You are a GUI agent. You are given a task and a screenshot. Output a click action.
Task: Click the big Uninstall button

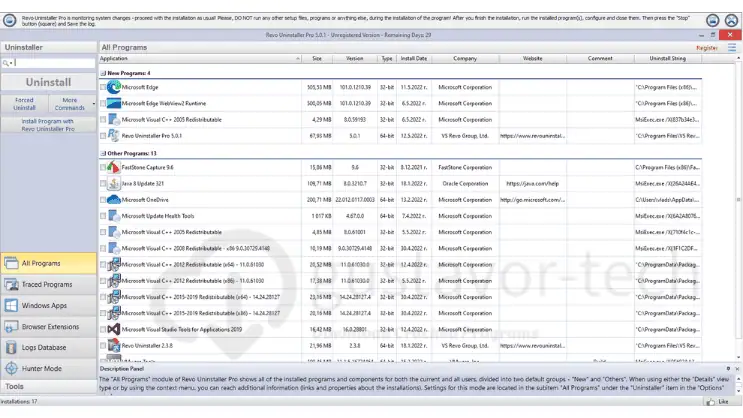pyautogui.click(x=48, y=82)
